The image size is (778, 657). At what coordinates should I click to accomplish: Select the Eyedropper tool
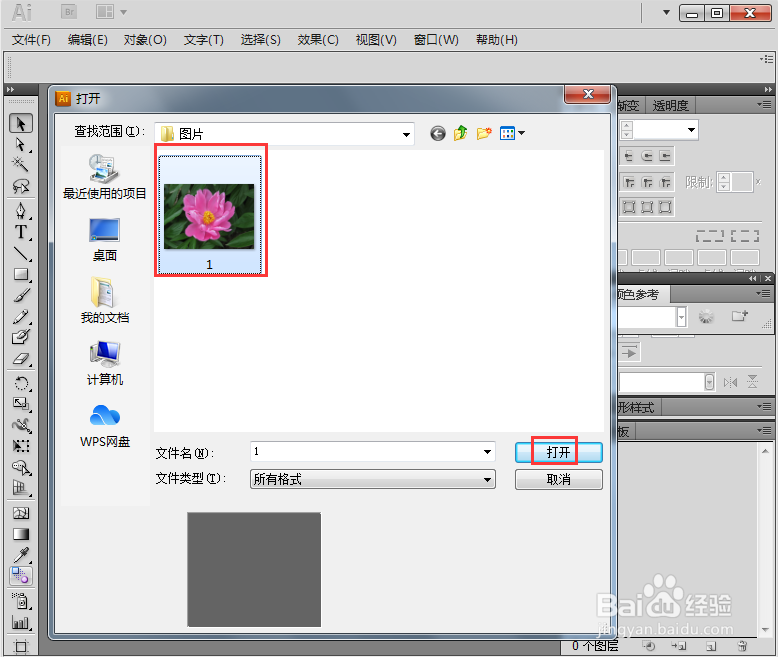pos(21,555)
